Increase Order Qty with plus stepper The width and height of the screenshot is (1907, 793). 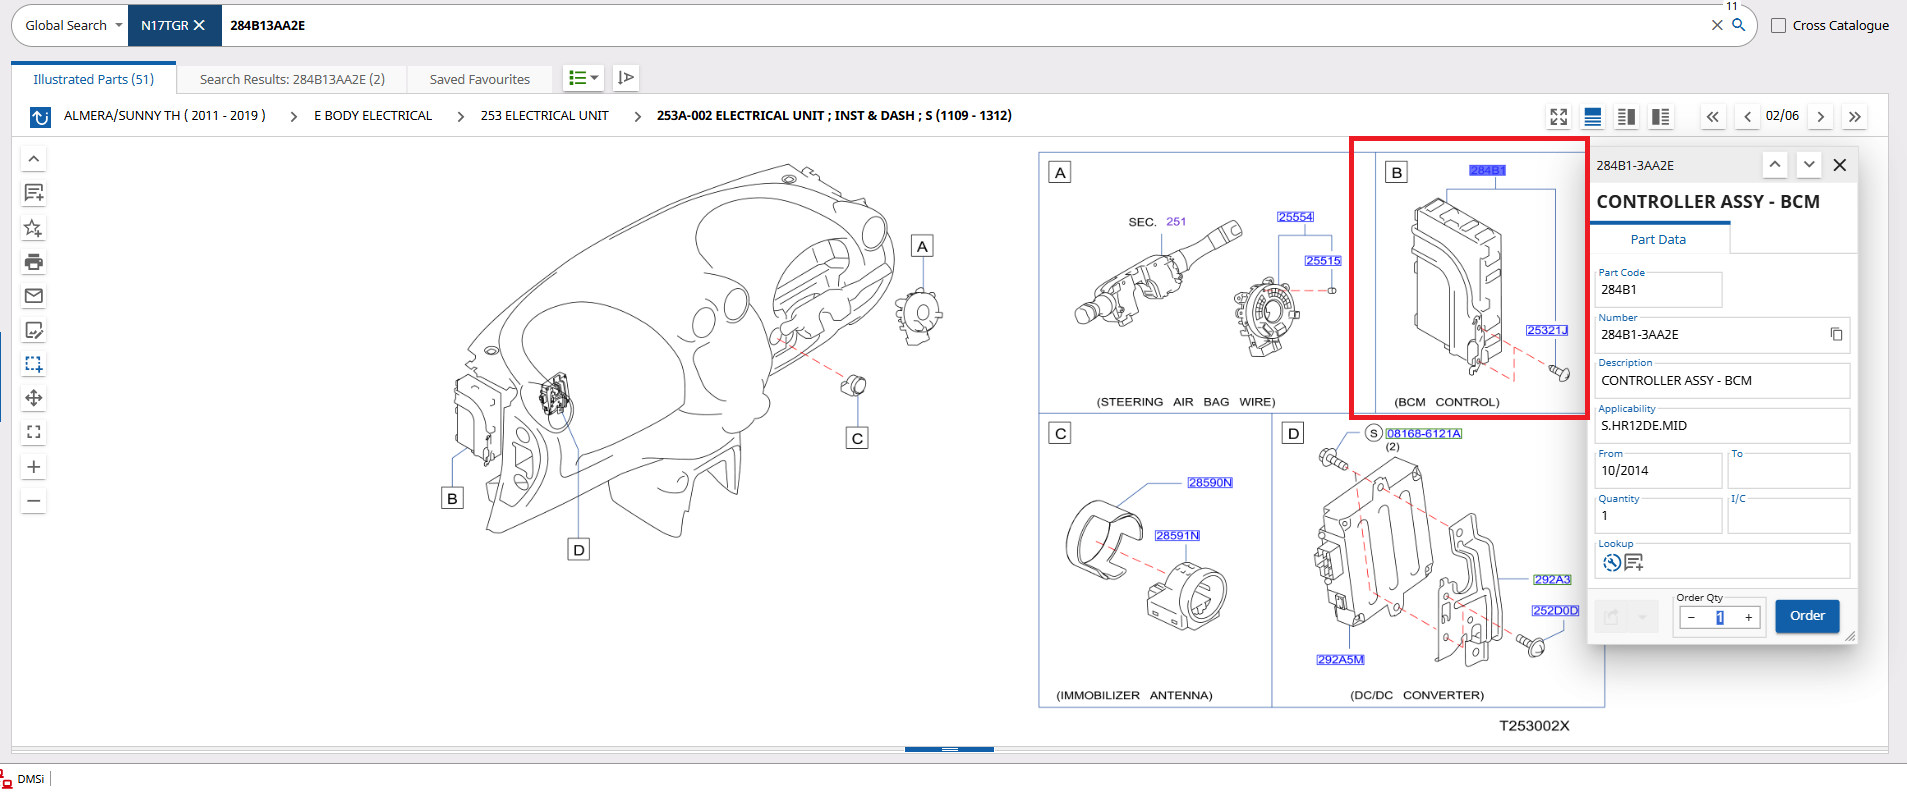(x=1748, y=618)
